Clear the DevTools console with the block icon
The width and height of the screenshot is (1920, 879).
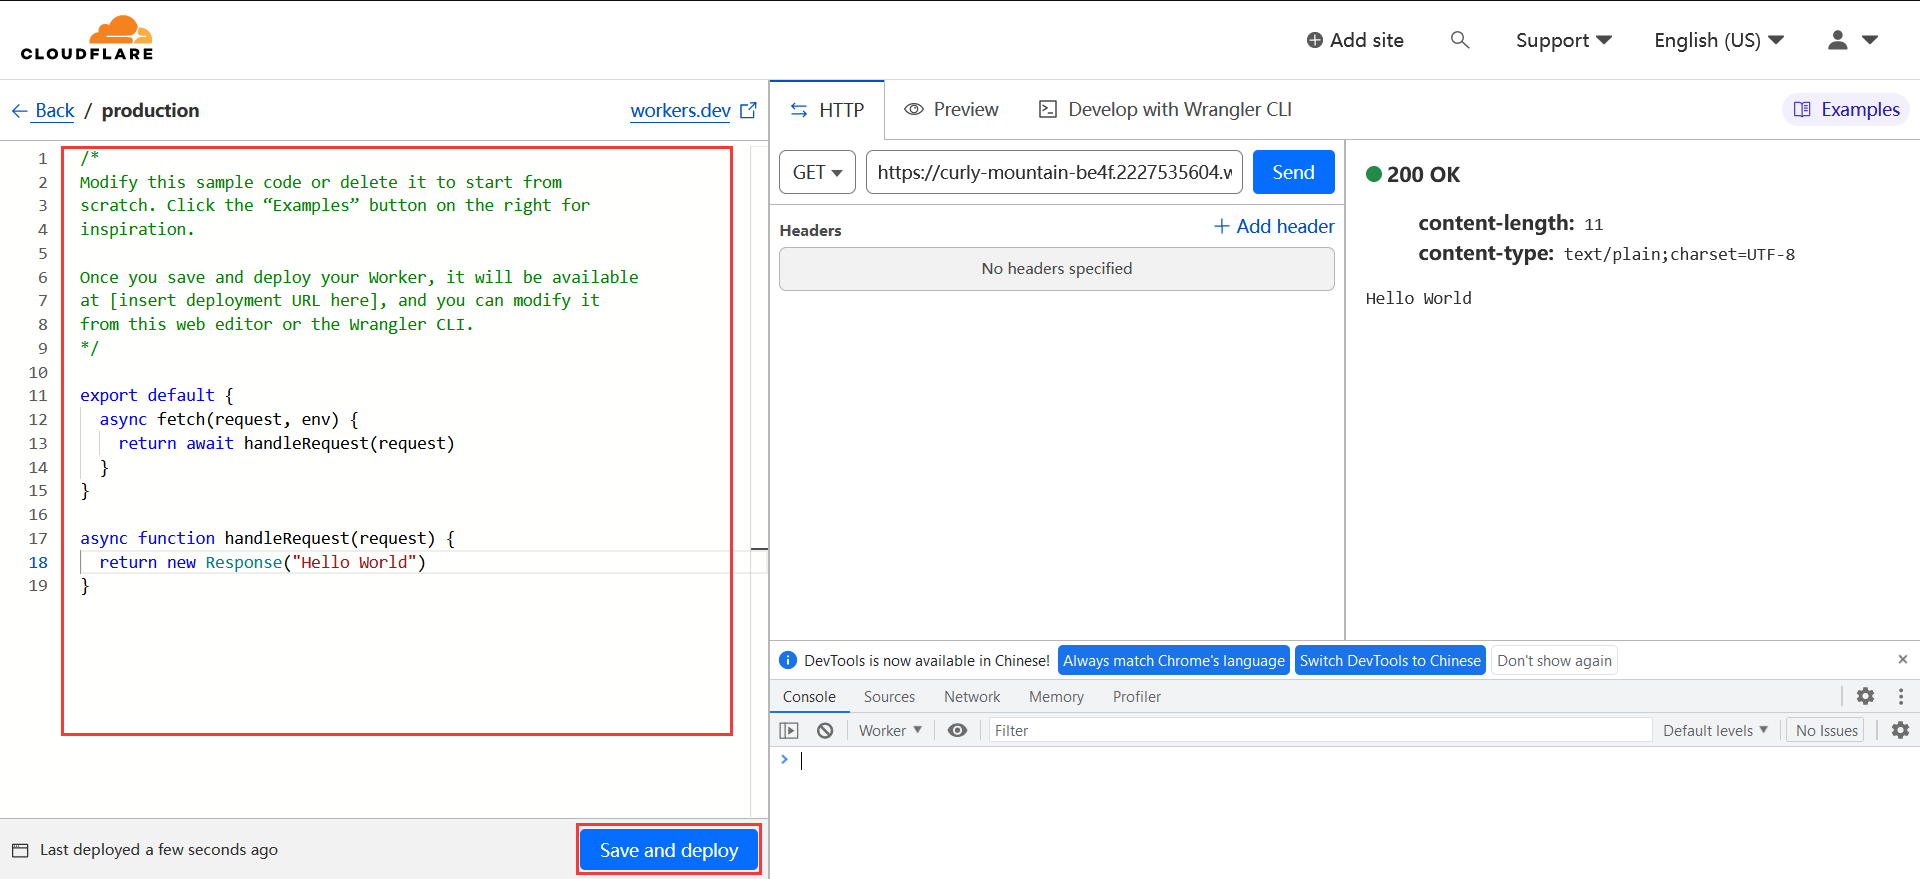[x=825, y=731]
